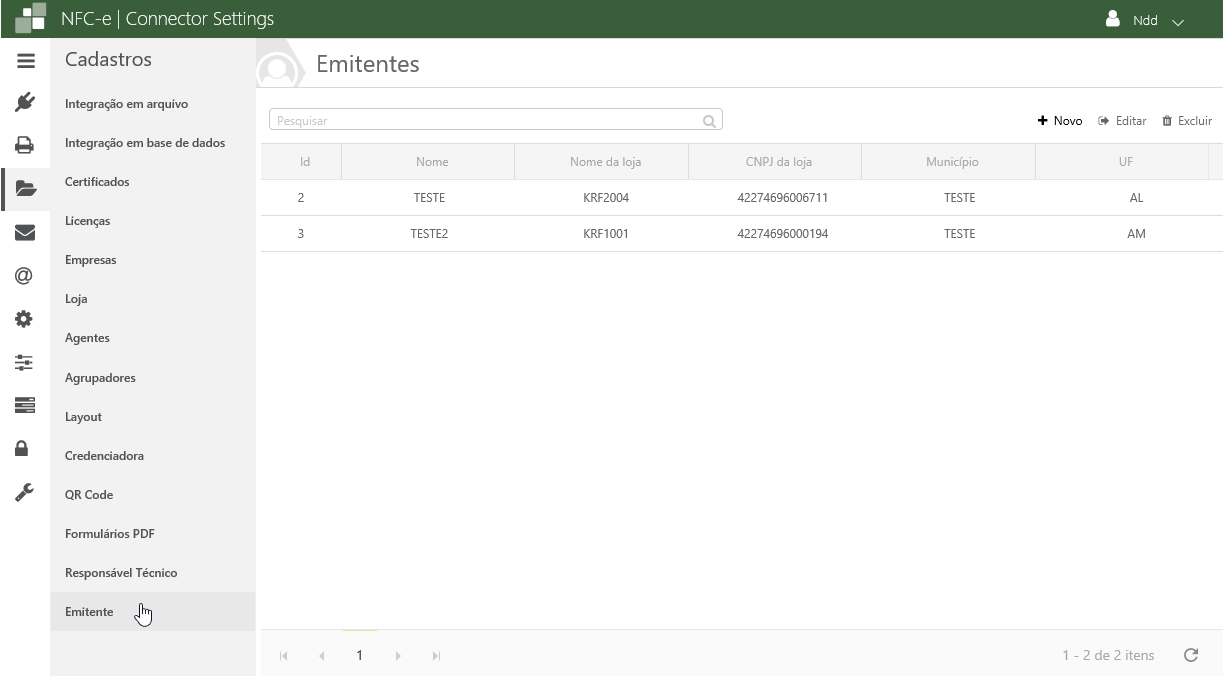Open the gear settings icon
The width and height of the screenshot is (1223, 676).
tap(25, 320)
